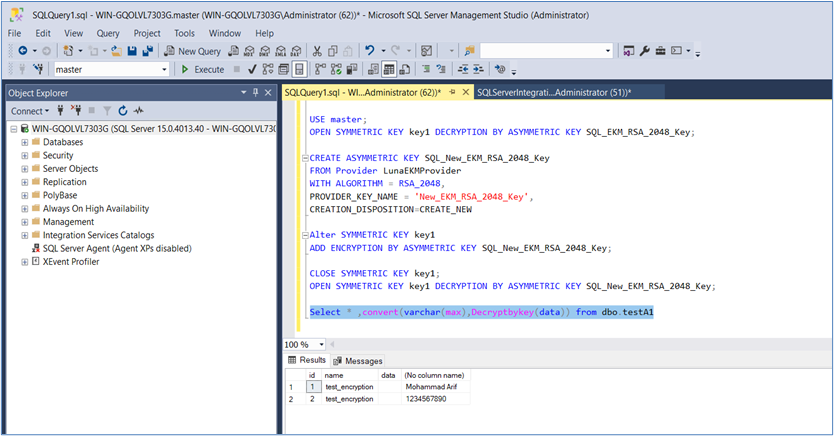Refresh Object Explorer
Screen dimensions: 834x436
[x=123, y=111]
